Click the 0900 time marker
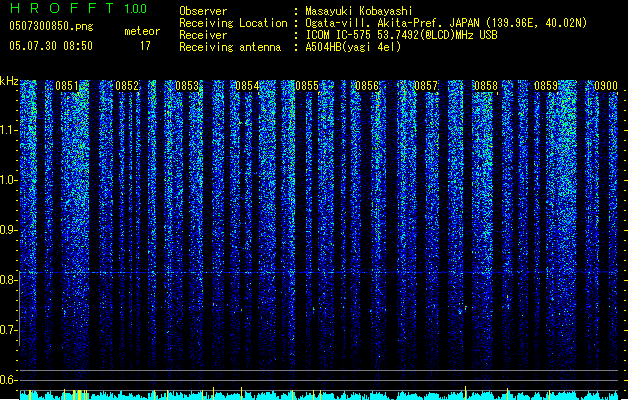The image size is (629, 400). click(x=606, y=86)
